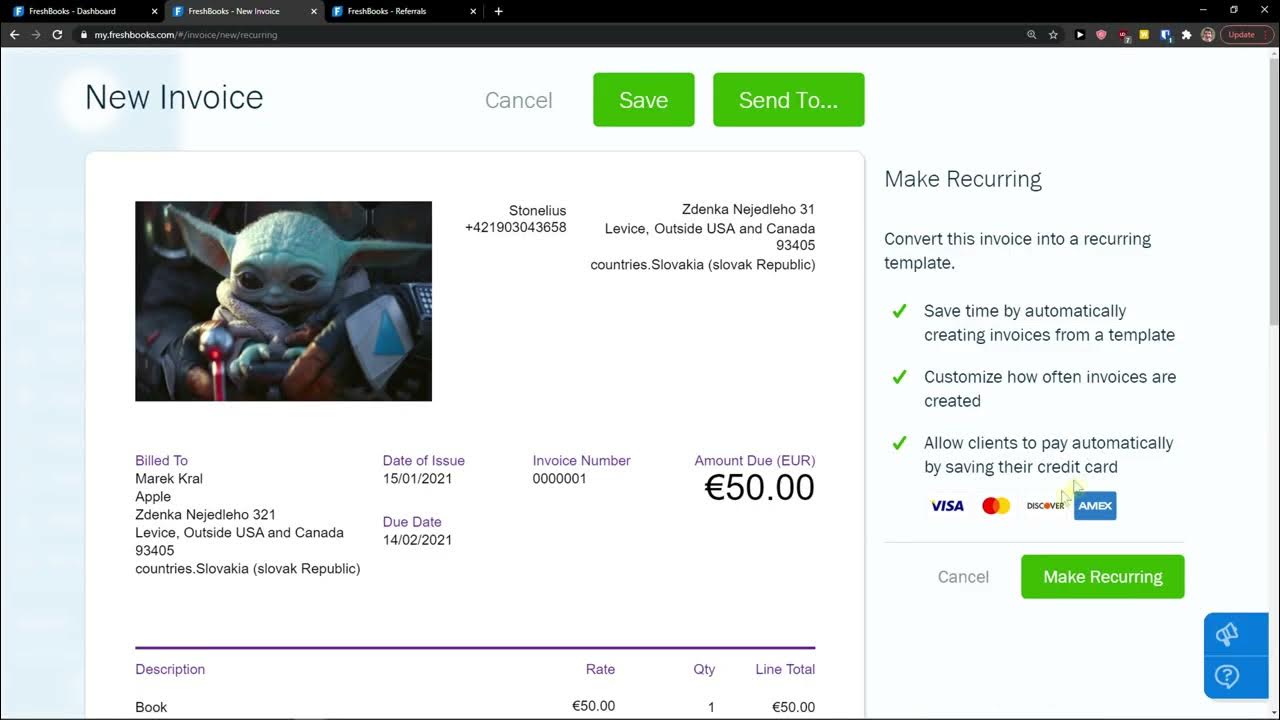Click the New Invoice page title

click(174, 97)
